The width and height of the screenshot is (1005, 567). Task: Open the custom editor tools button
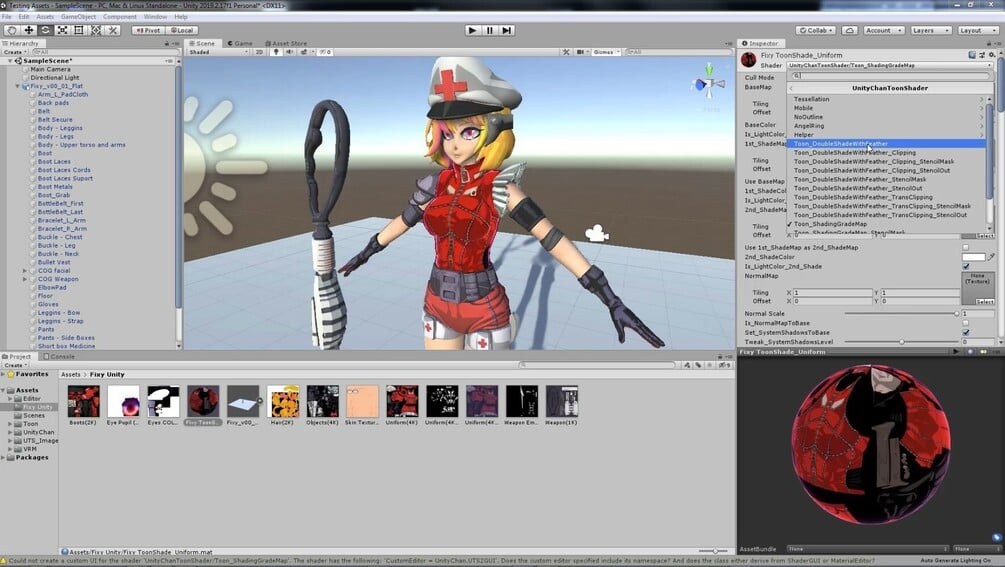point(112,30)
